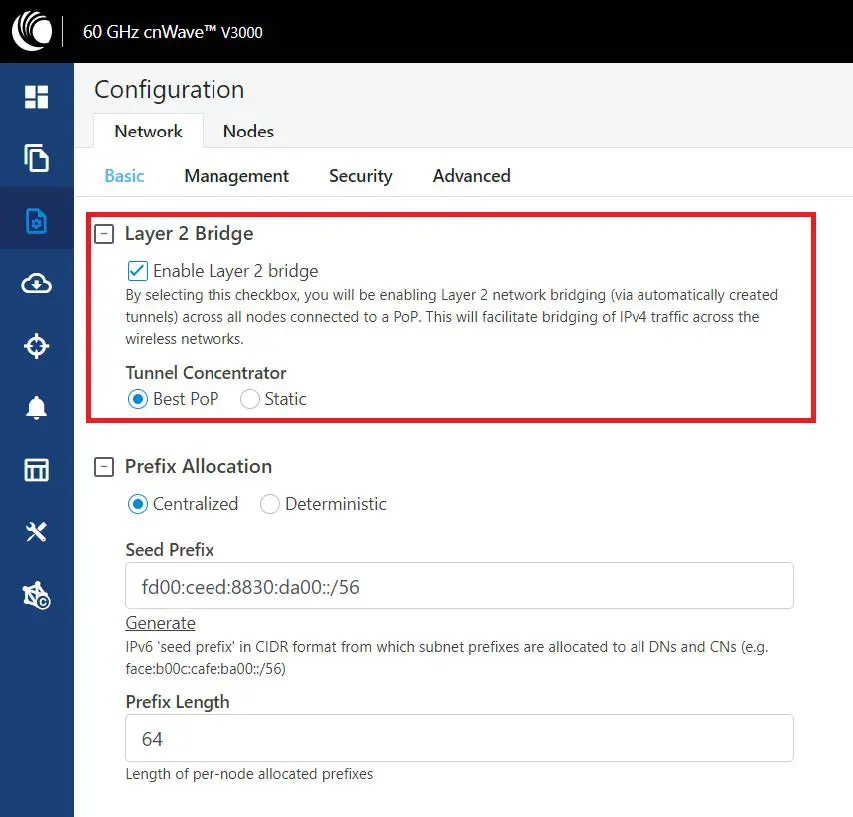The width and height of the screenshot is (853, 817).
Task: Click the Prefix Length input field
Action: [x=459, y=739]
